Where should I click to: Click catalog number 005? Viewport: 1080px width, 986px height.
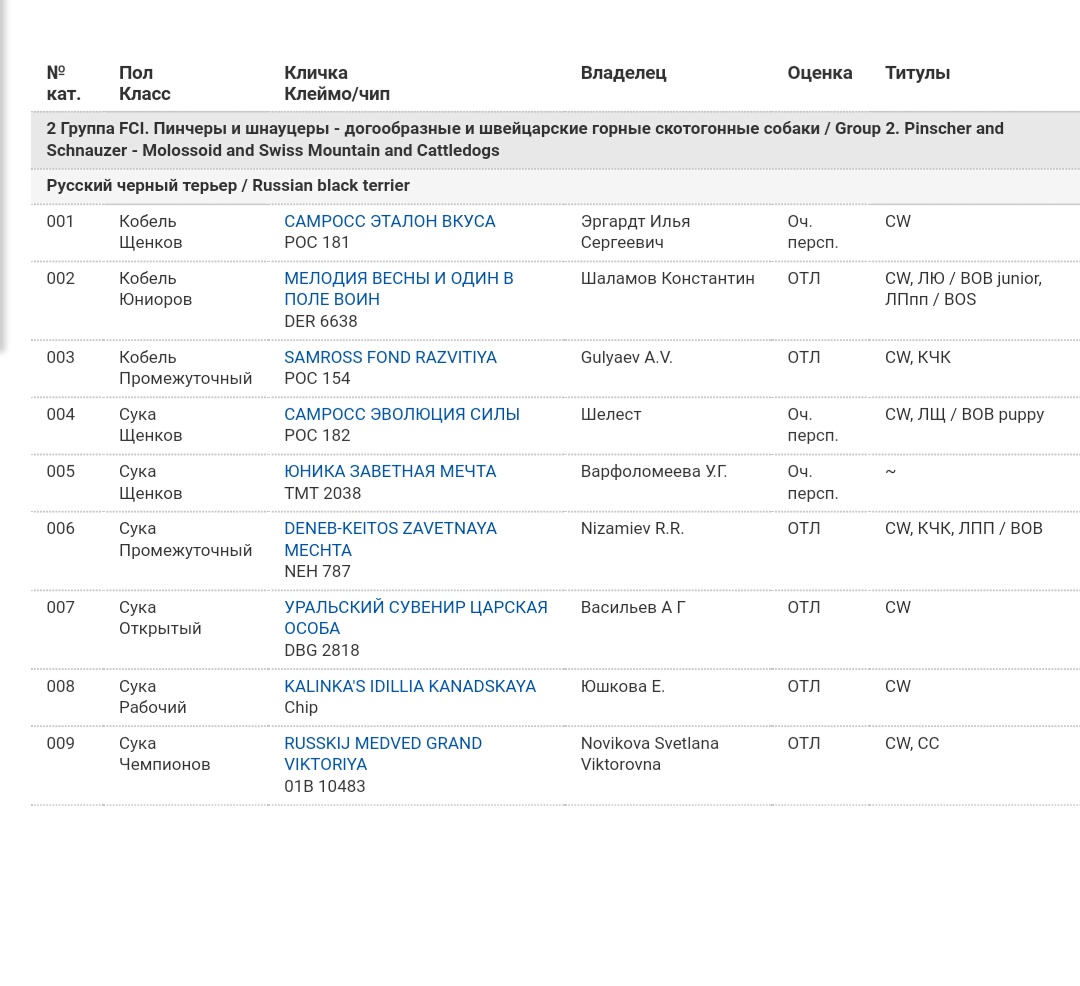pos(61,471)
